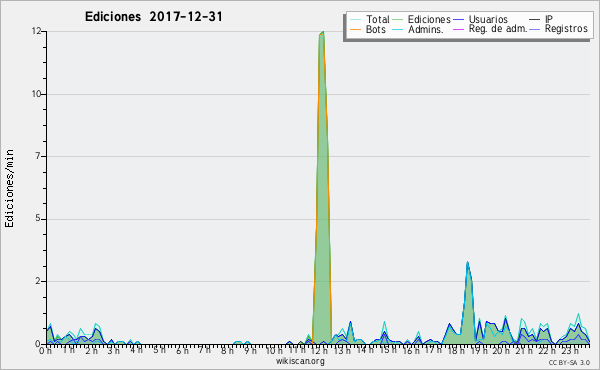Viewport: 600px width, 370px height.
Task: Click the 'Ediciones/min' y-axis label
Action: pos(9,188)
